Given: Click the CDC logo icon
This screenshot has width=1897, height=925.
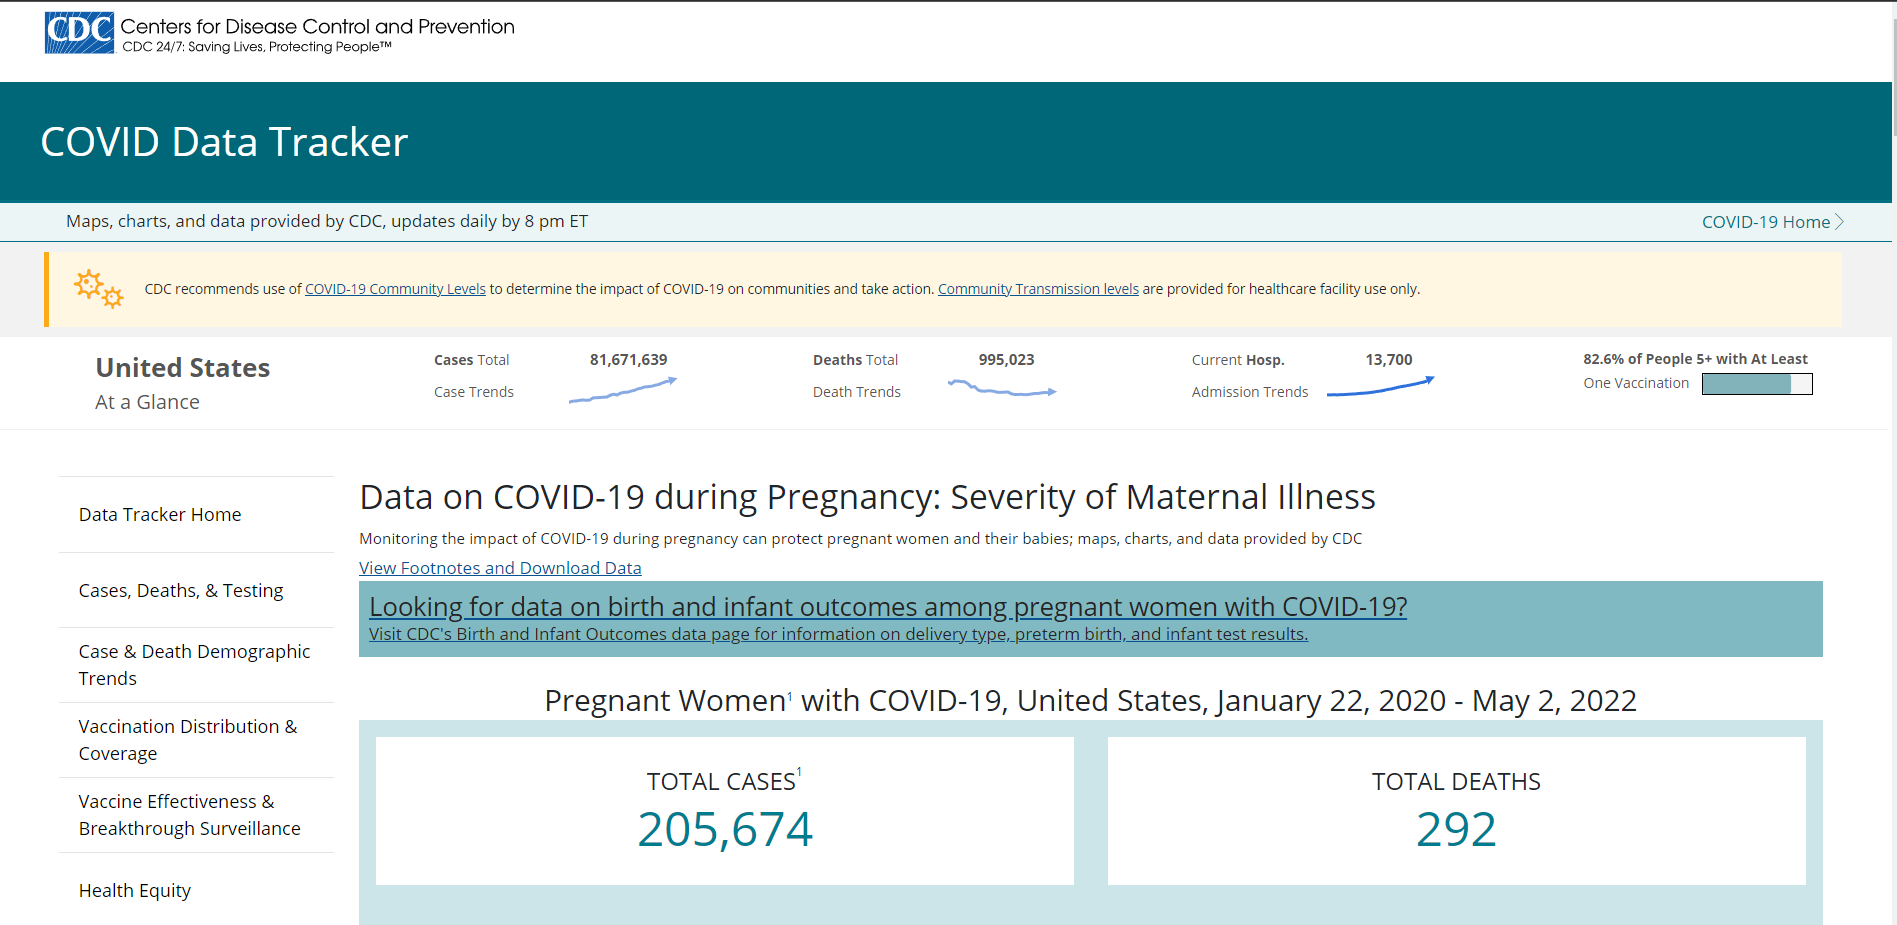Looking at the screenshot, I should tap(79, 33).
